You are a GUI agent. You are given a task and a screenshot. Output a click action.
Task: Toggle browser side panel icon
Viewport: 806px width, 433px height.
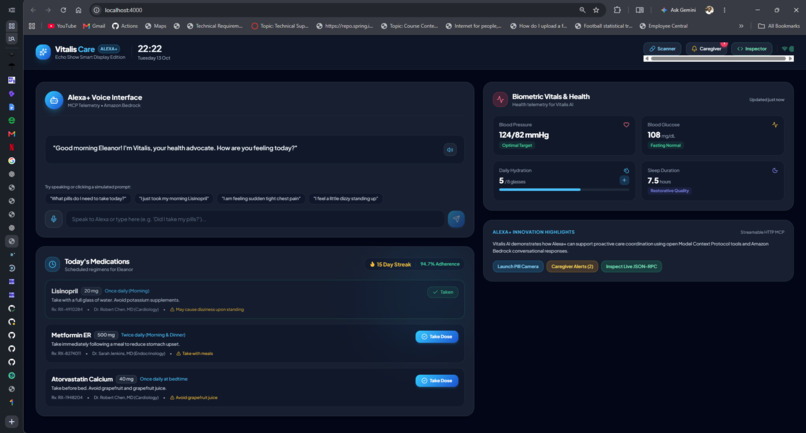[x=639, y=10]
